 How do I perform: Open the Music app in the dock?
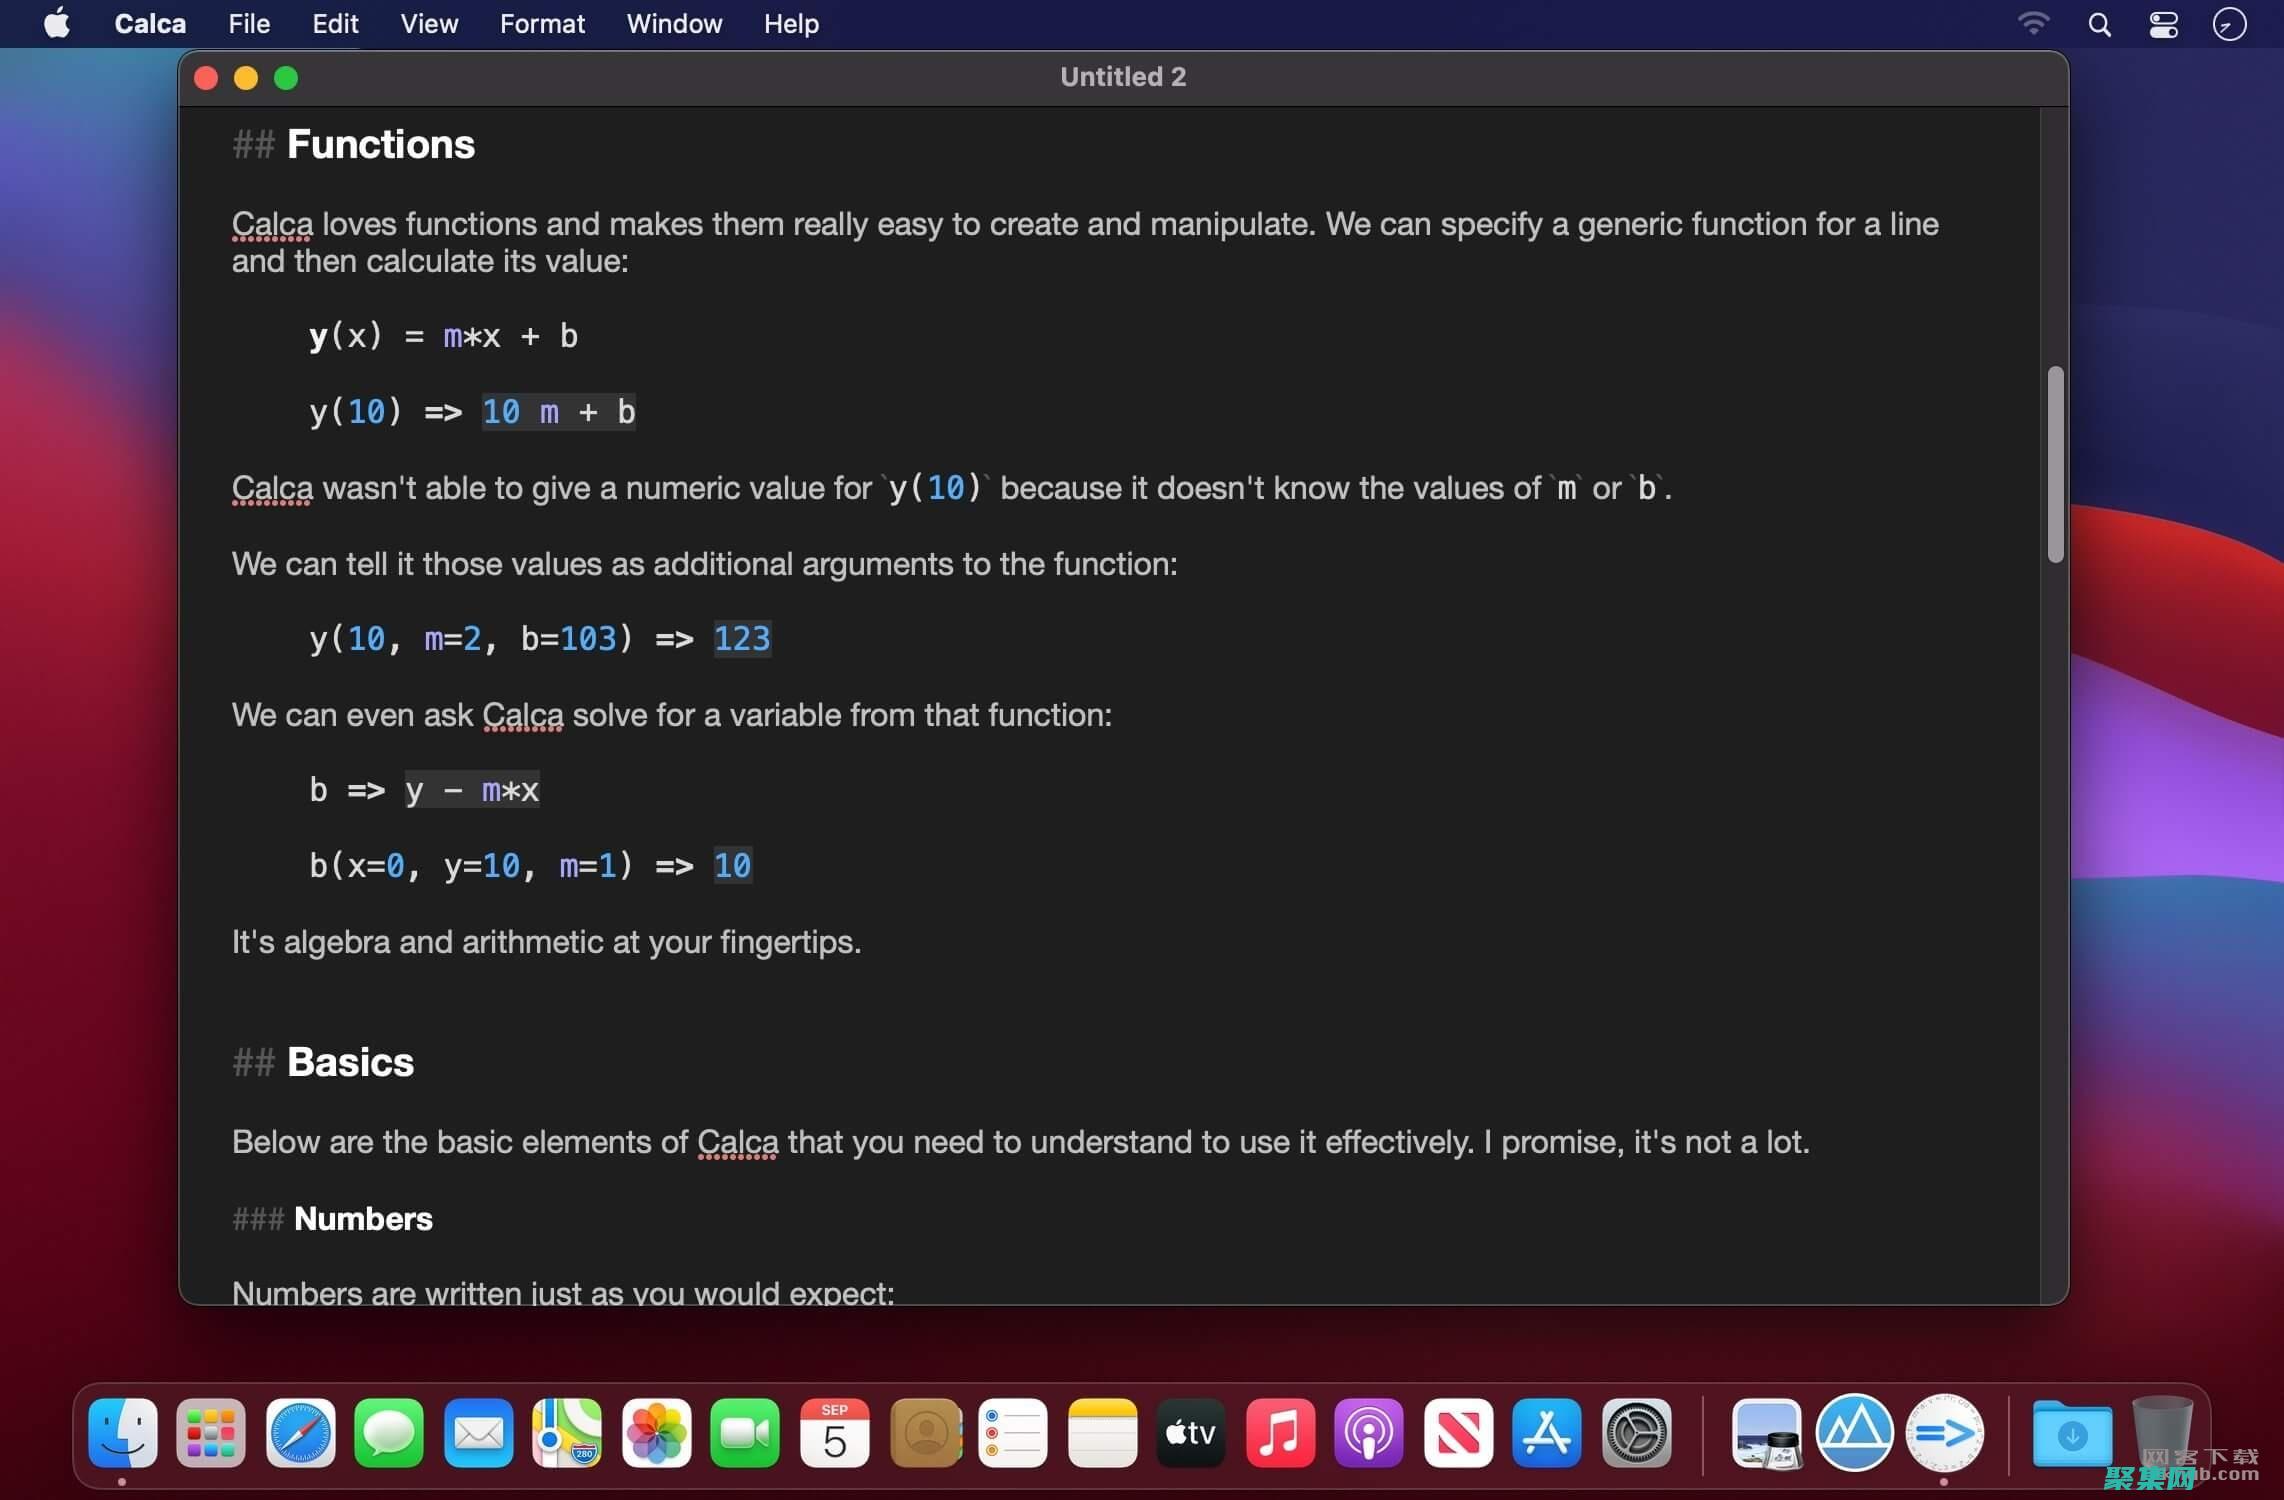tap(1280, 1433)
